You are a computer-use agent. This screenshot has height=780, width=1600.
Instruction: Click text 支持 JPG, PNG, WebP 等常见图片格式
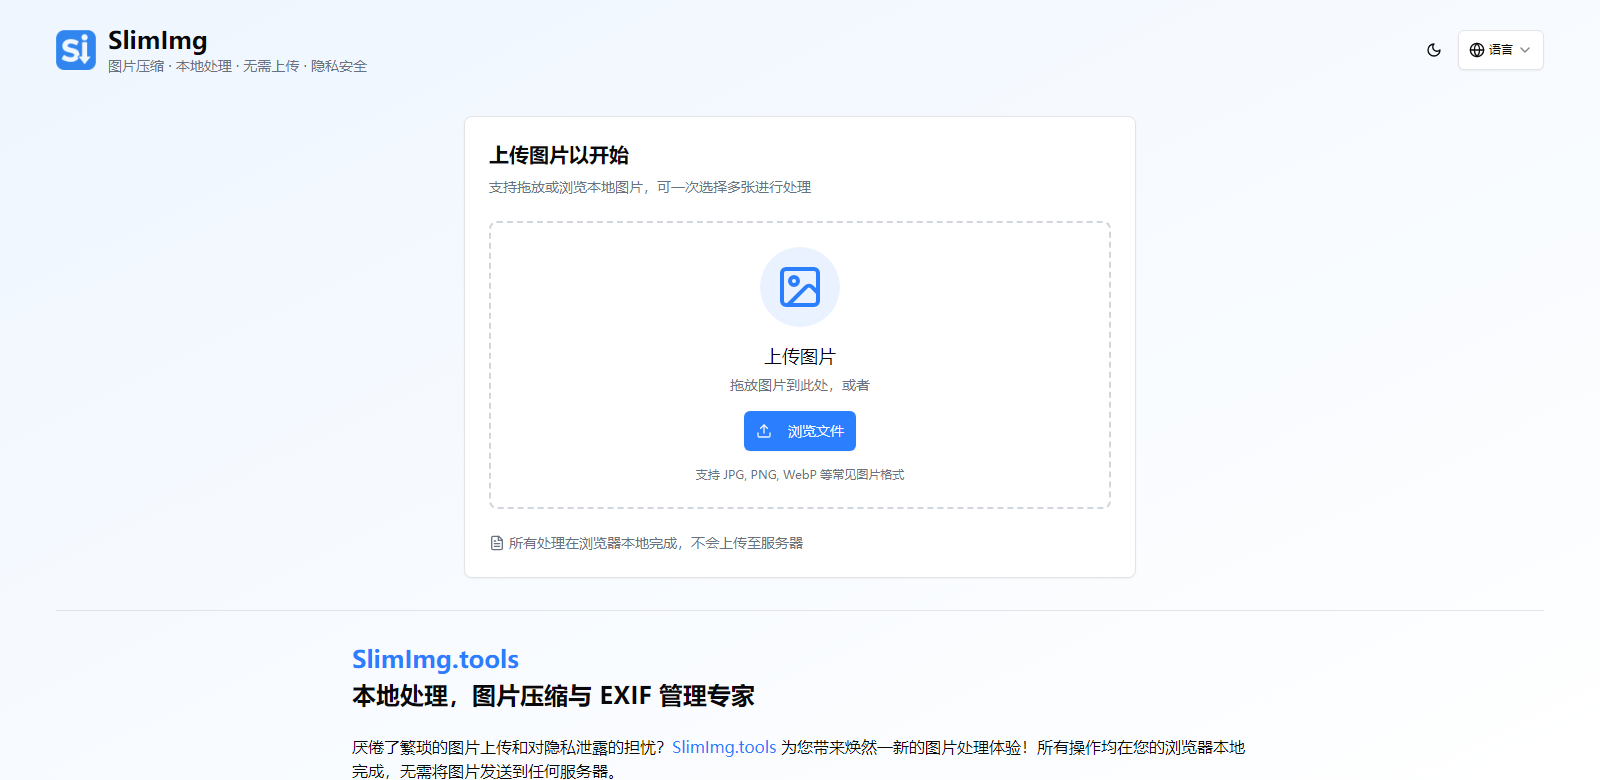(800, 475)
